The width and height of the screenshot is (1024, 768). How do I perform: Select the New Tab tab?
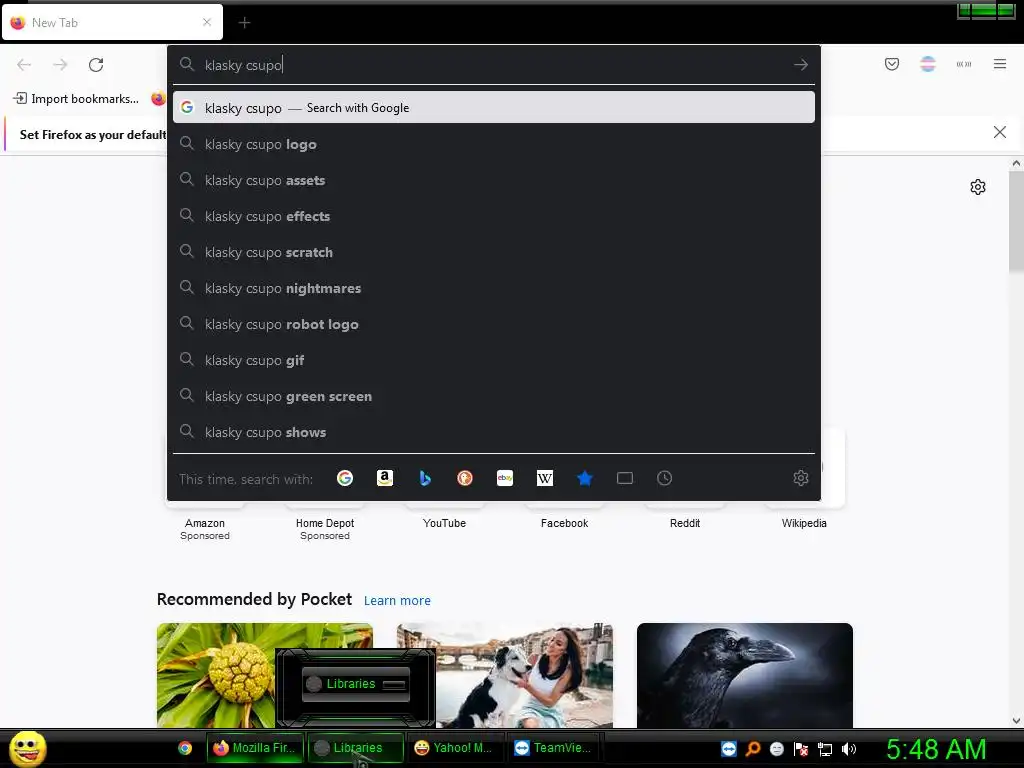(112, 22)
